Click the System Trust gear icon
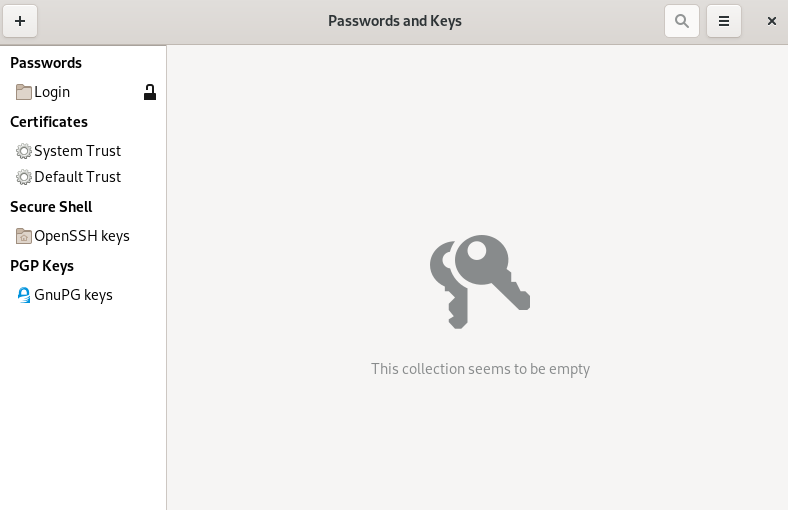Screen dimensions: 788x510 tap(24, 151)
